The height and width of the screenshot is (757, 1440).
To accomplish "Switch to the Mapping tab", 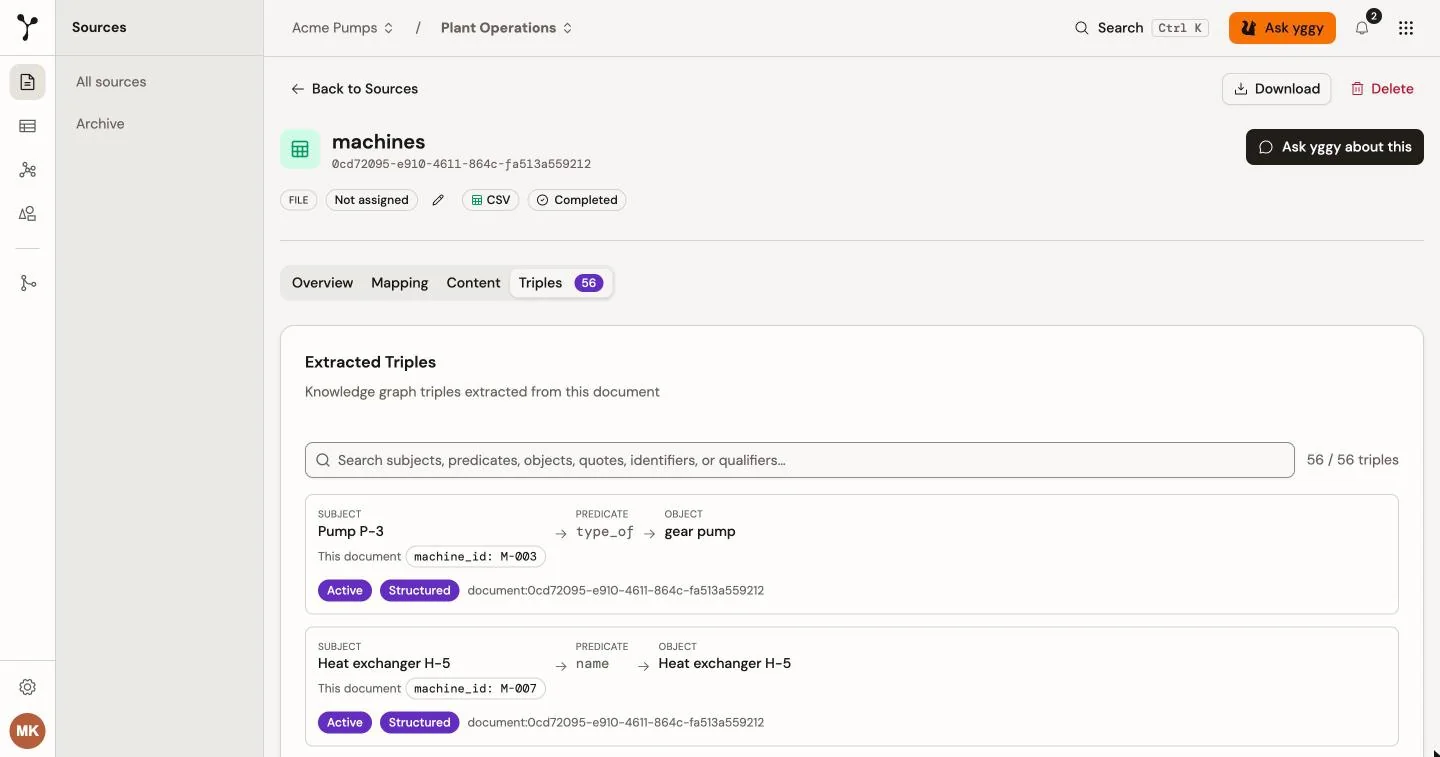I will coord(400,283).
